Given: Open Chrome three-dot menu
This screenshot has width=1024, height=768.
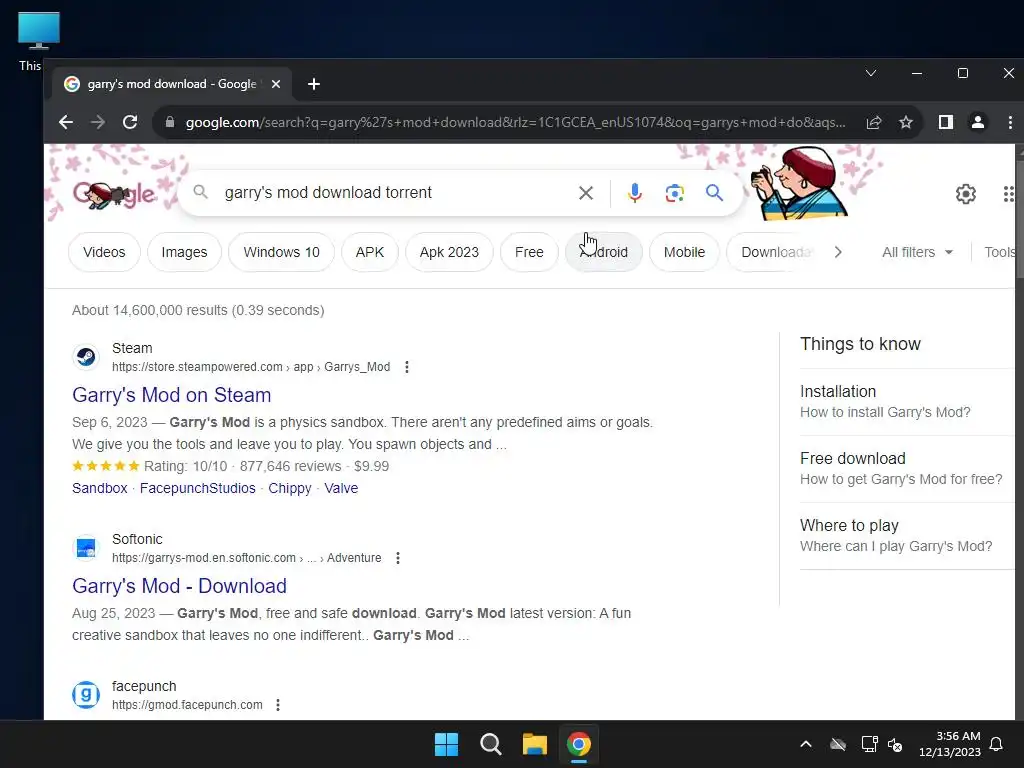Looking at the screenshot, I should tap(1010, 122).
